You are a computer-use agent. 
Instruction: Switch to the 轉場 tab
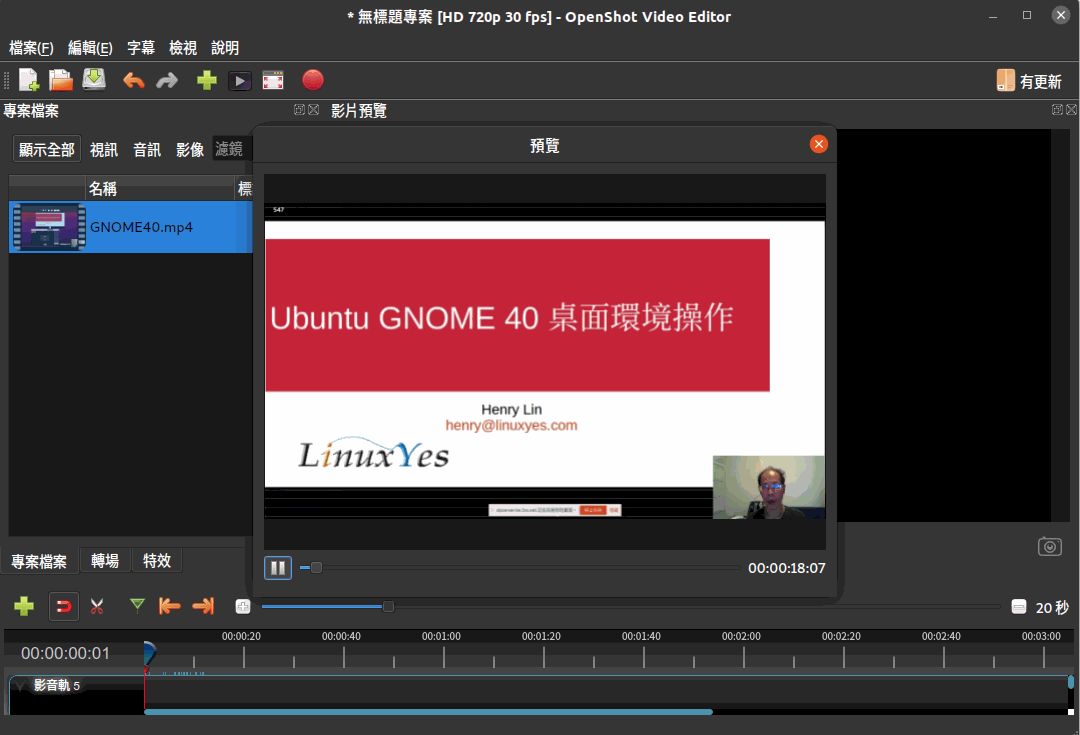pos(105,561)
